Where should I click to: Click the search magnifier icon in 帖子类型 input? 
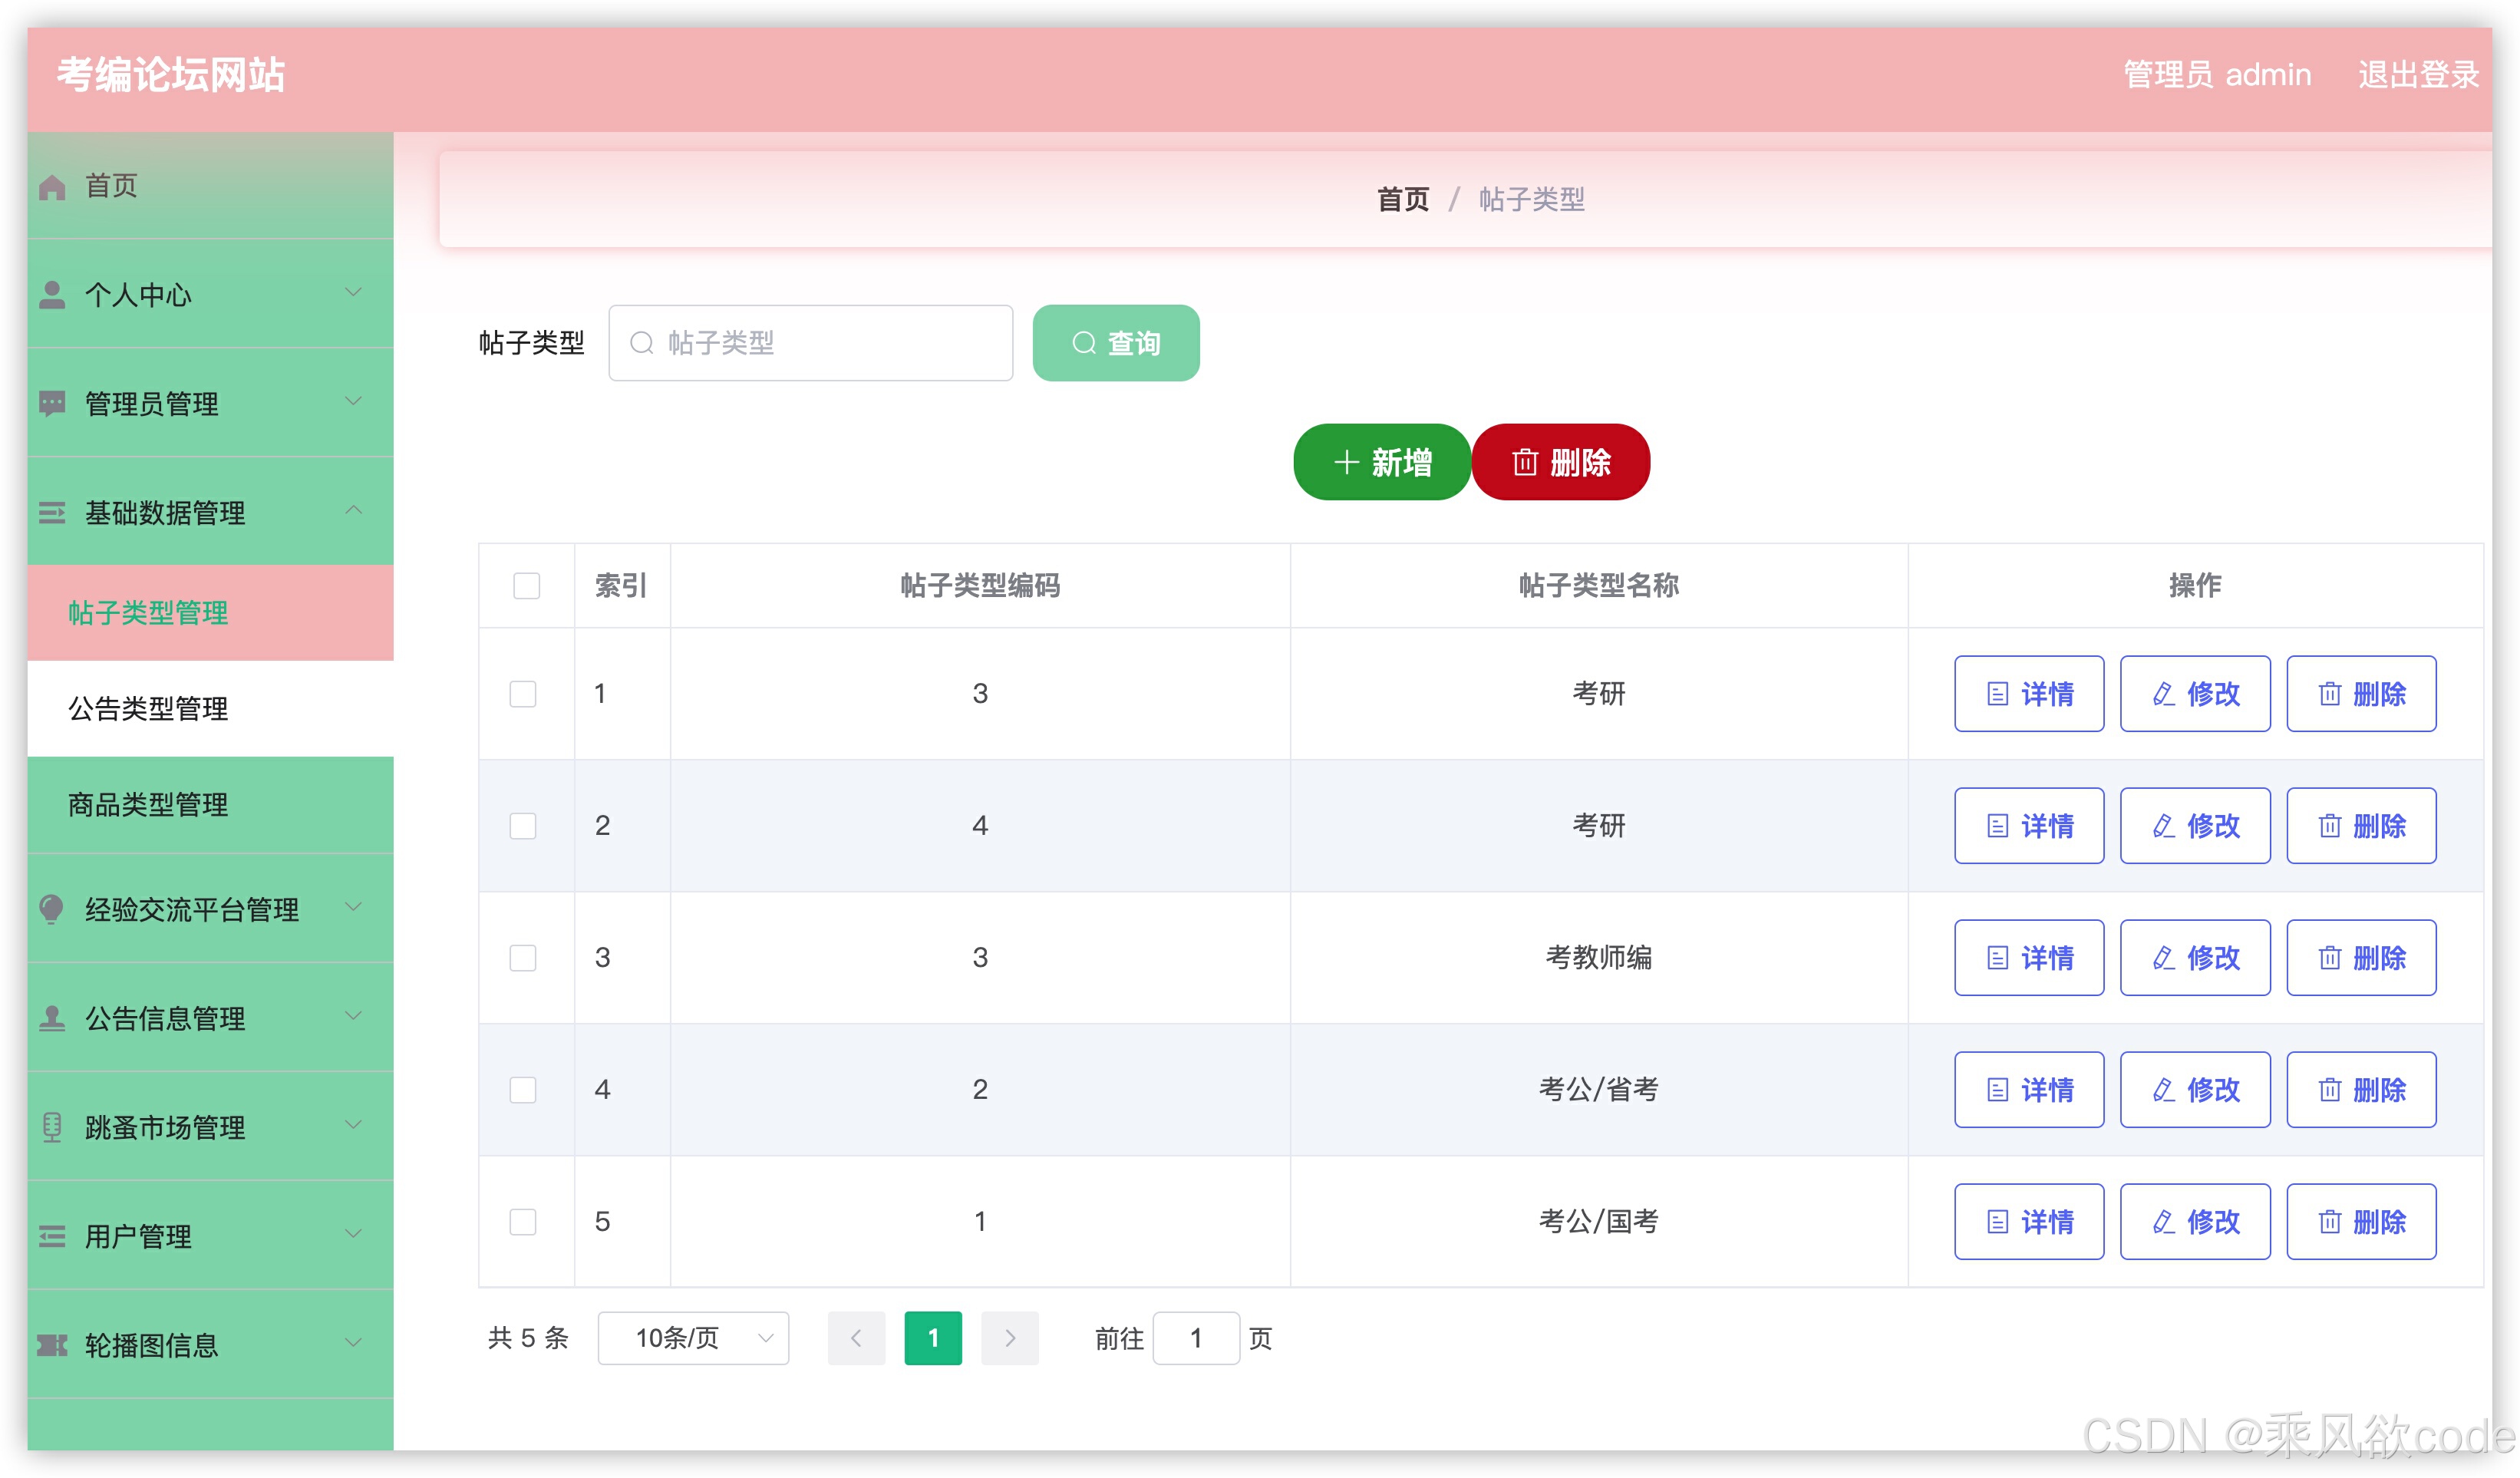[x=643, y=342]
